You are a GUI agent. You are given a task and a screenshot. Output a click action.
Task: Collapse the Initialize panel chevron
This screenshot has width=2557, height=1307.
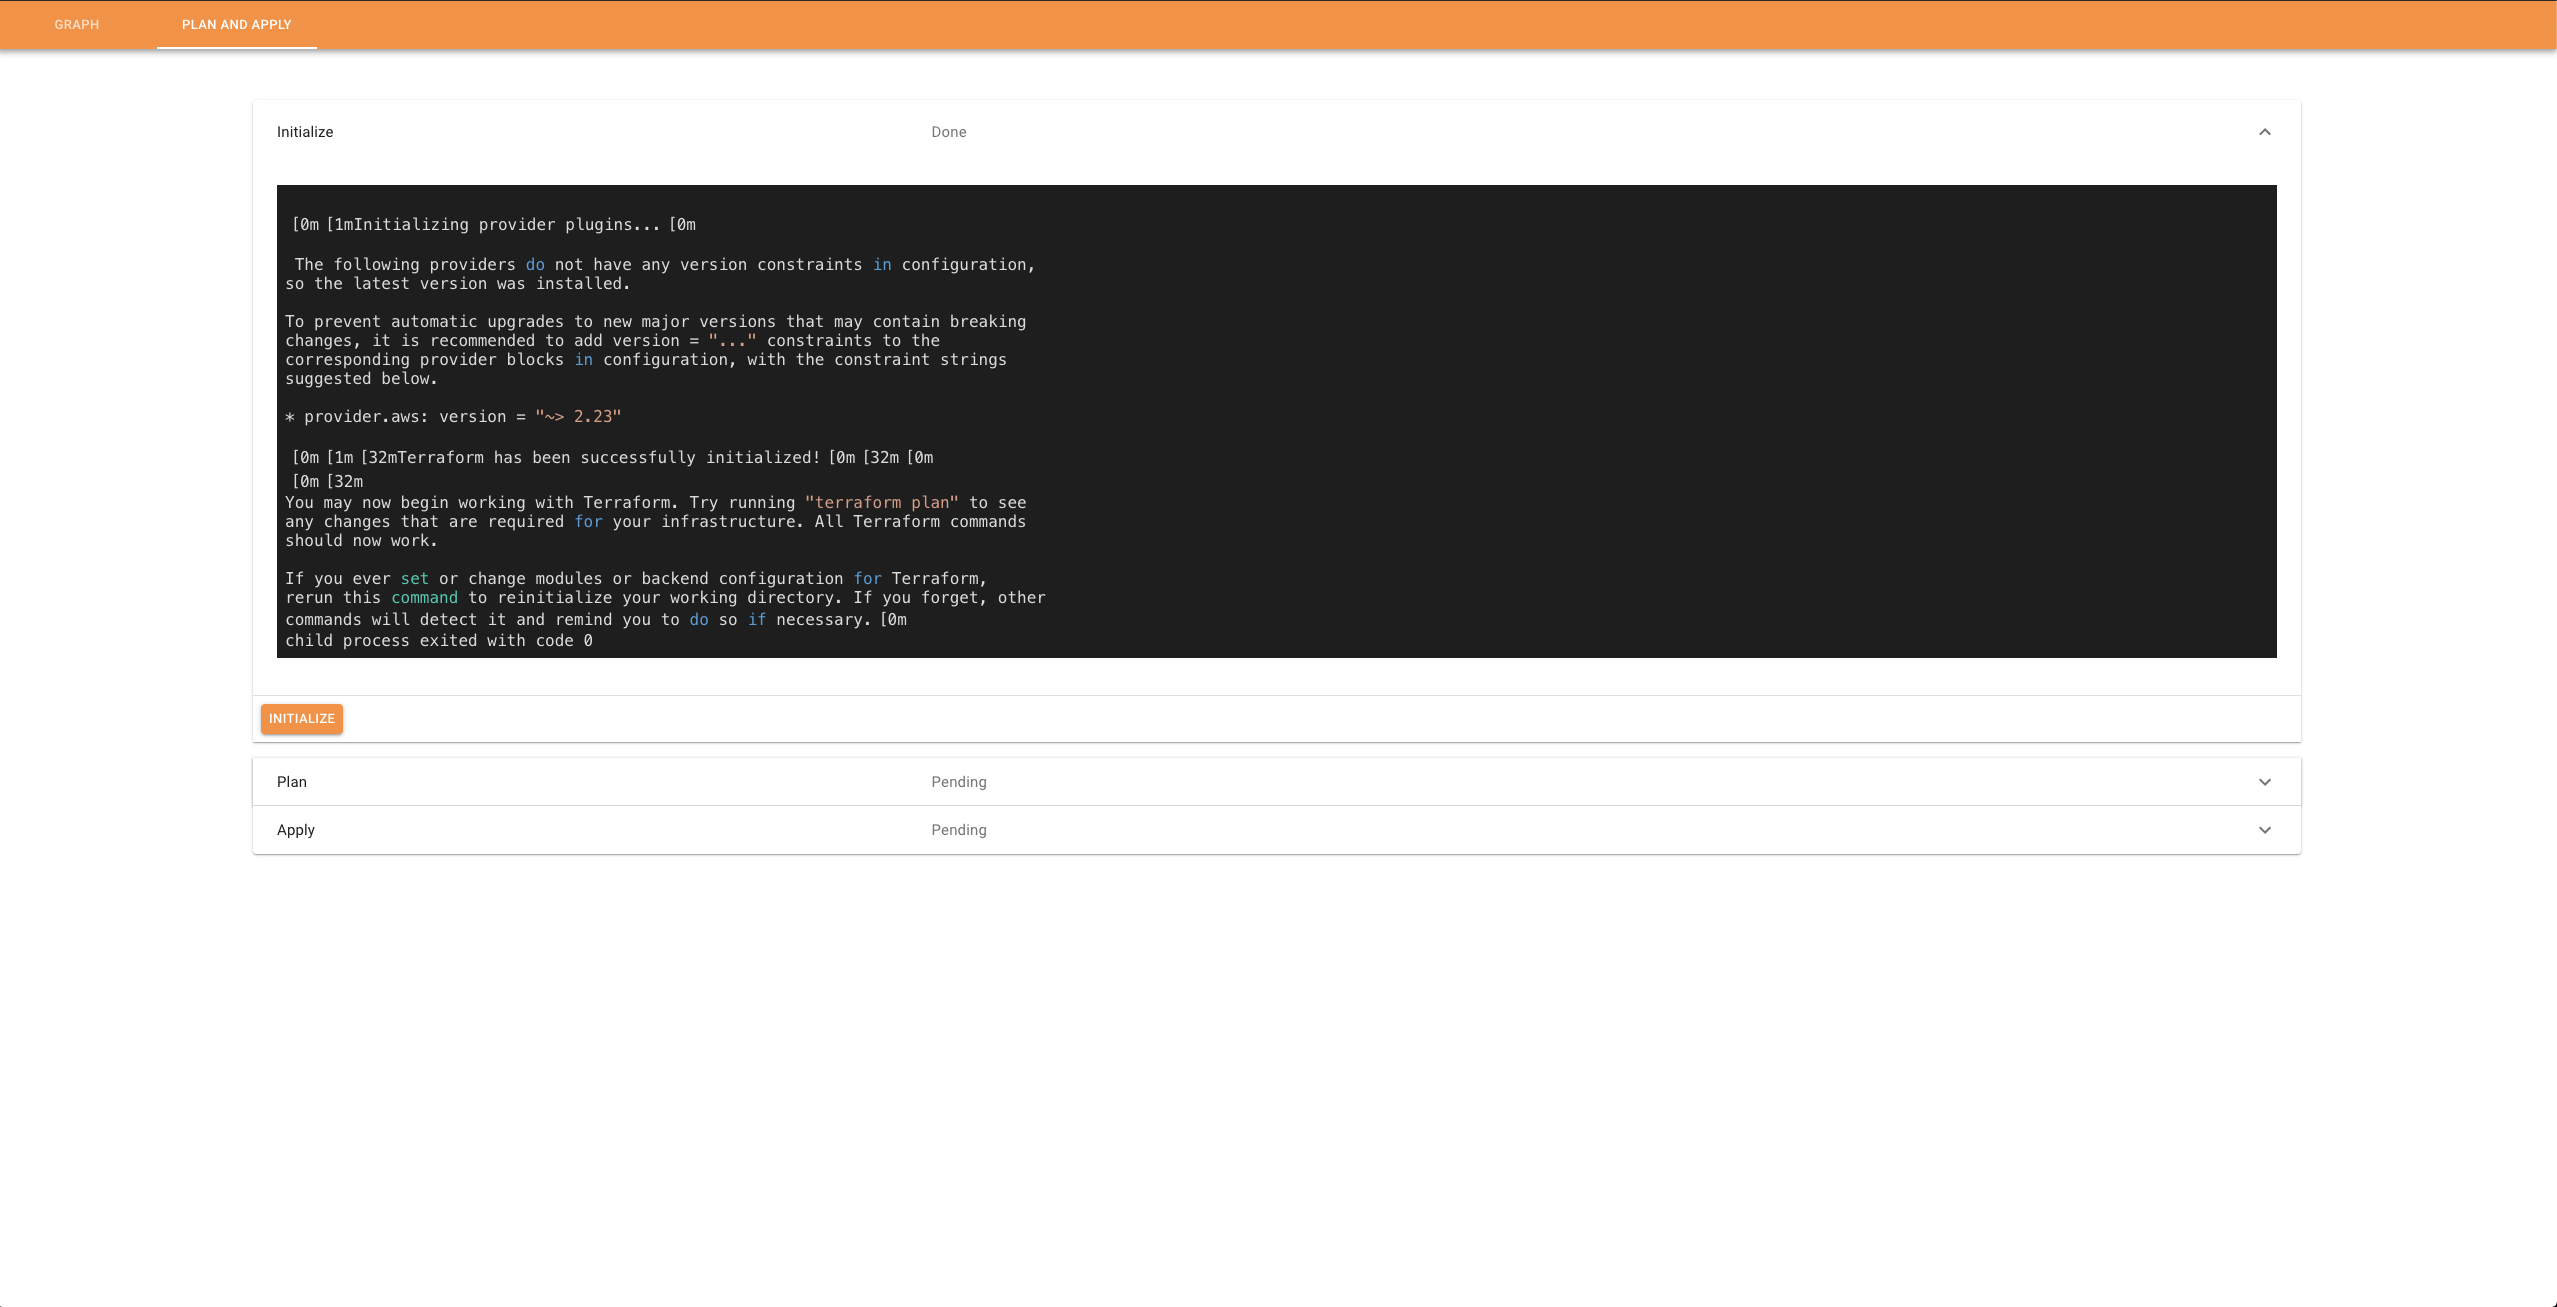pyautogui.click(x=2264, y=132)
